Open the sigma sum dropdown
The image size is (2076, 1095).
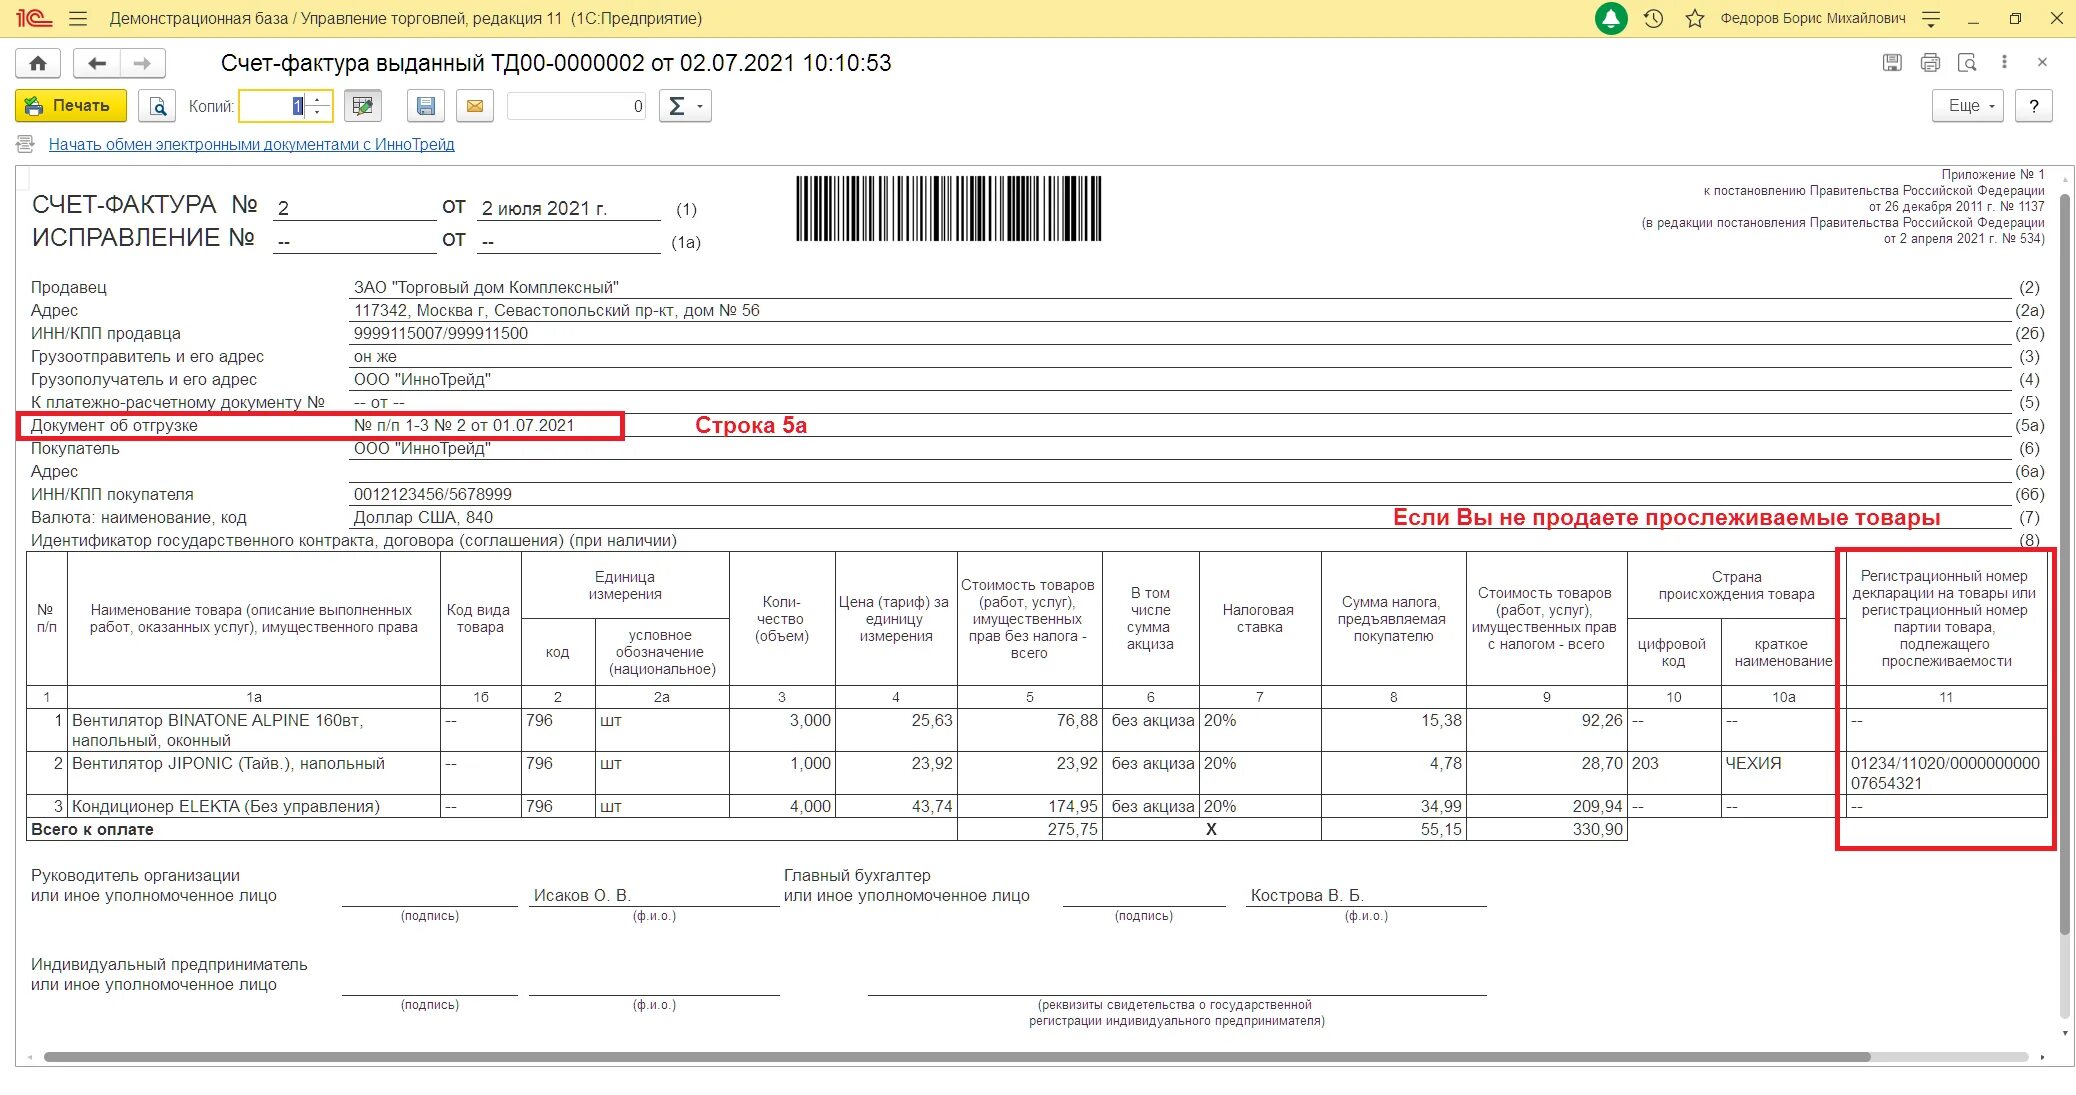click(x=685, y=106)
